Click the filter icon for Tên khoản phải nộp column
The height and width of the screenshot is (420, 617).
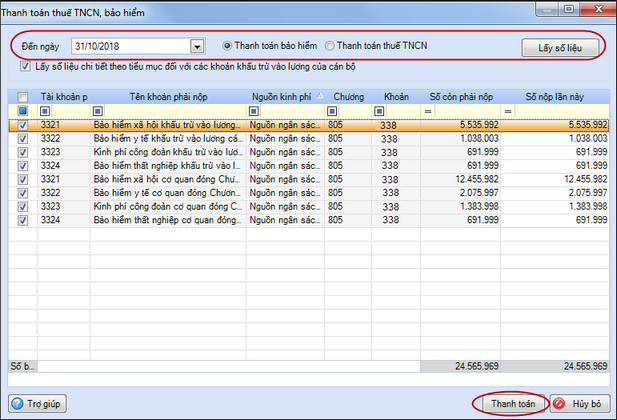coord(98,111)
